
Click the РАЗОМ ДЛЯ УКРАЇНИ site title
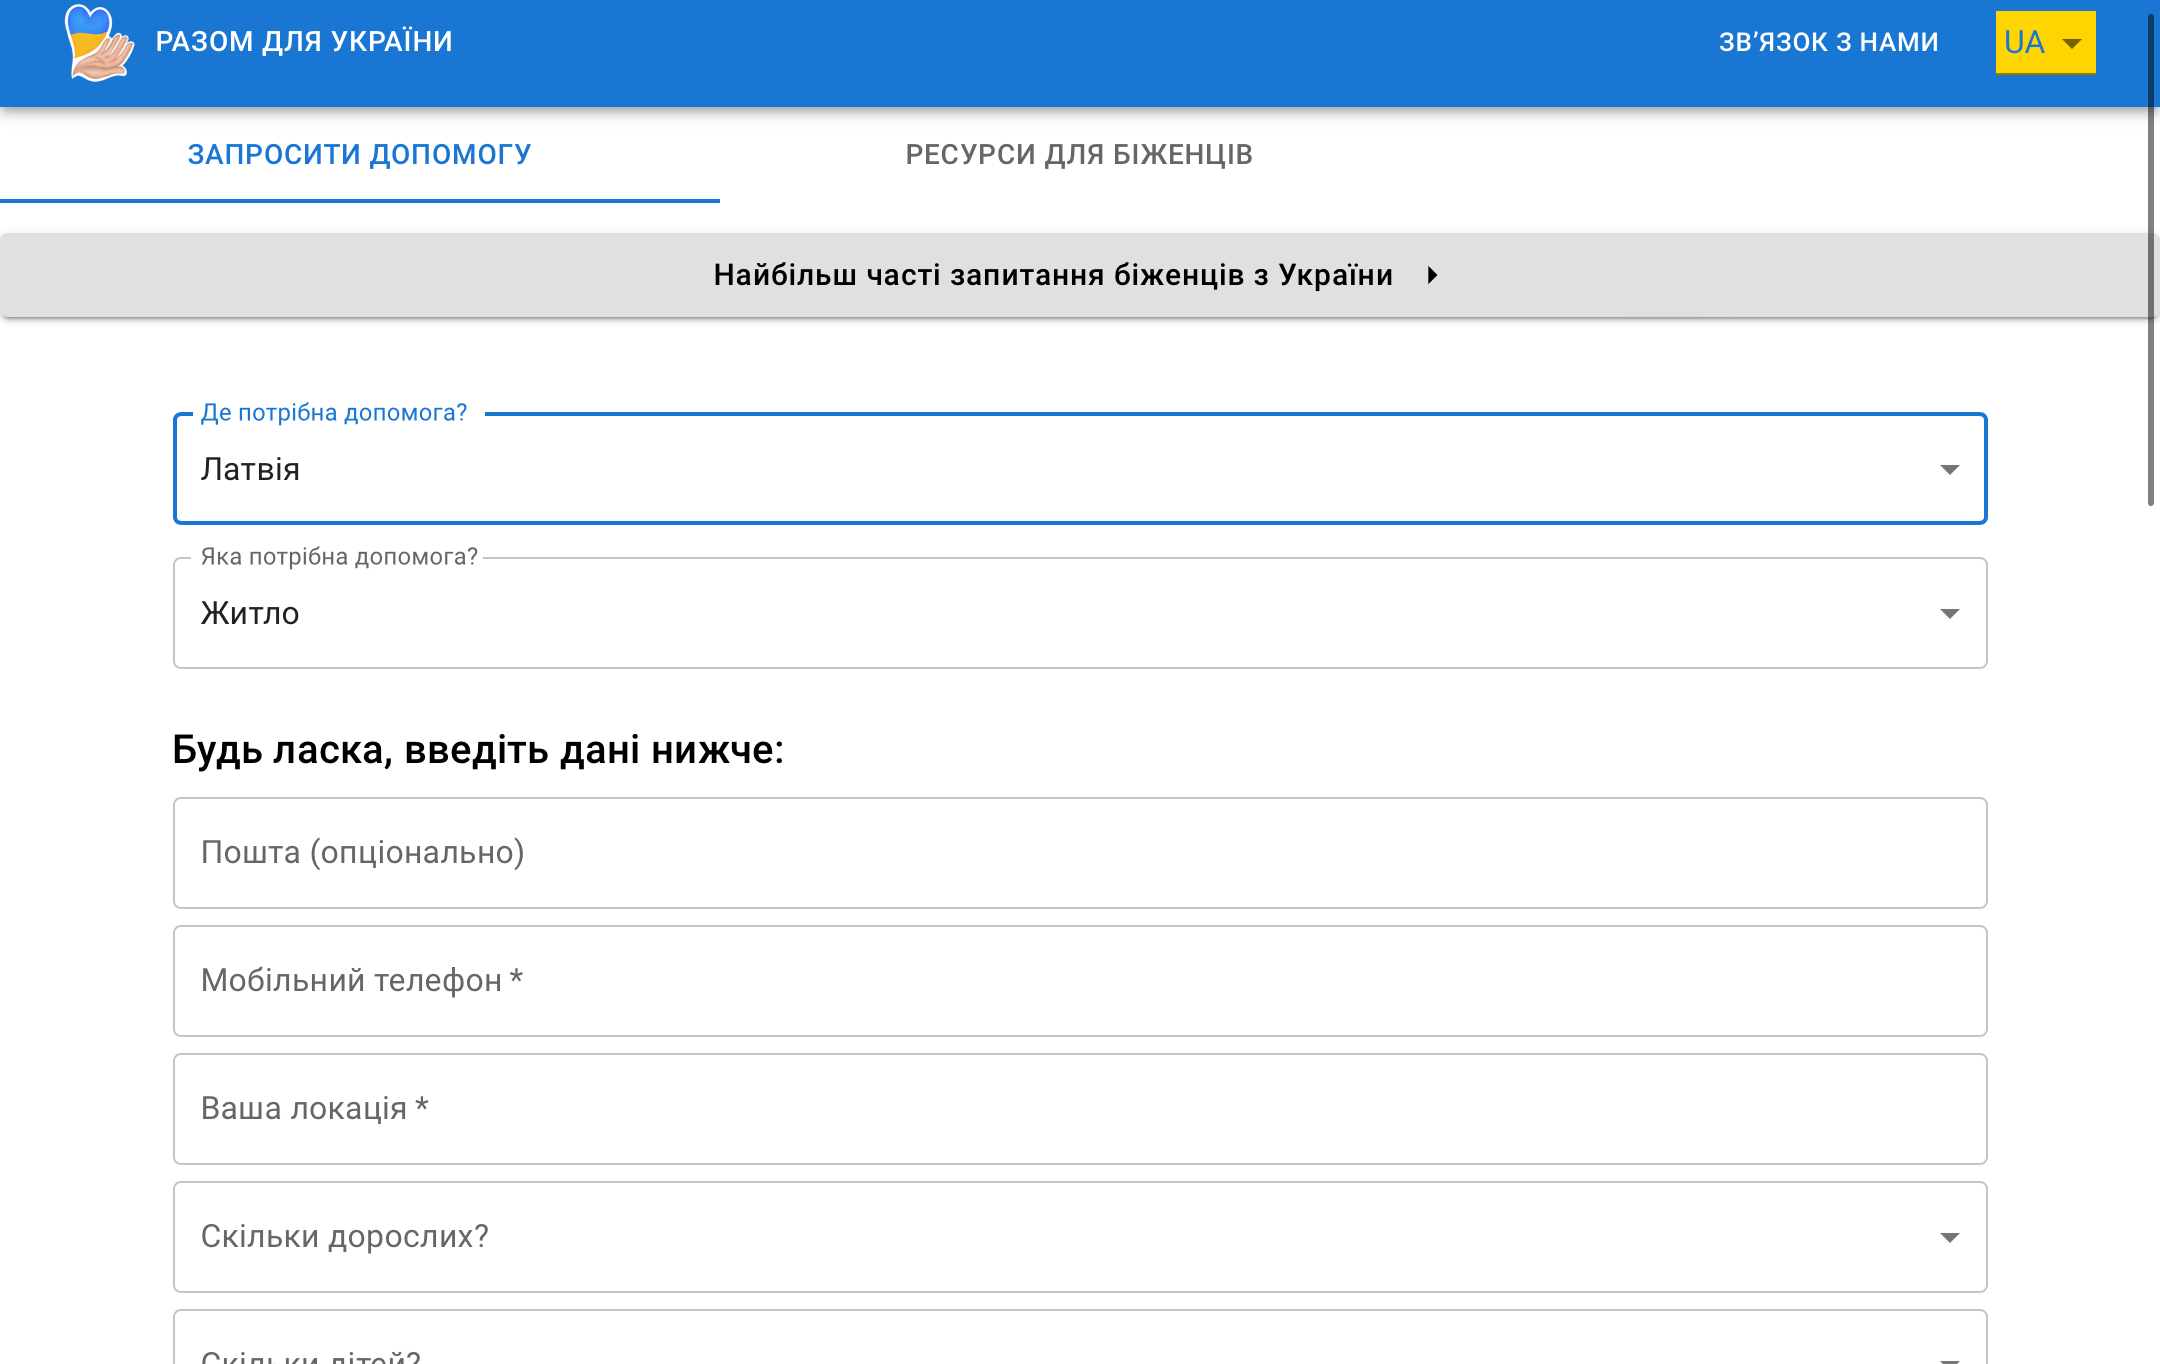[304, 42]
